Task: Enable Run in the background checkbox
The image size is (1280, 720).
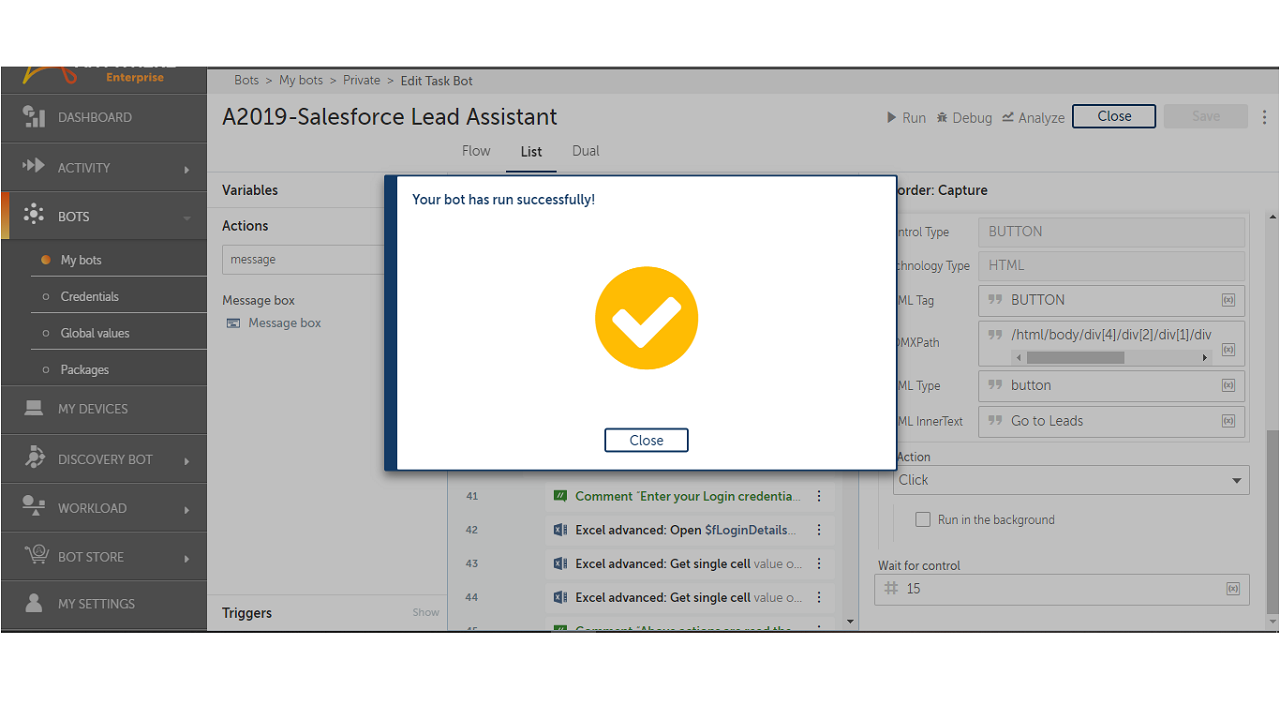Action: 923,520
